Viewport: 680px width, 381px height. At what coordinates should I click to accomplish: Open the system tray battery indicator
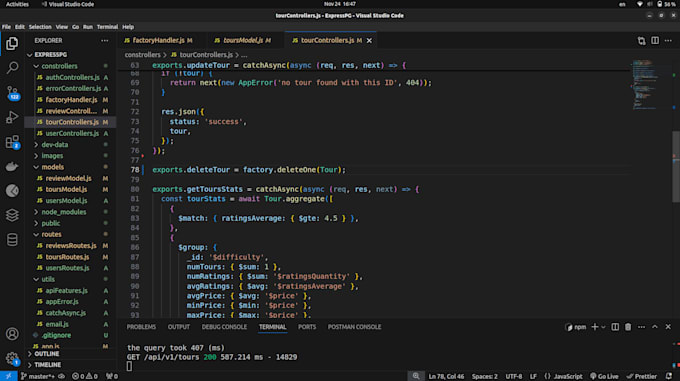[666, 4]
